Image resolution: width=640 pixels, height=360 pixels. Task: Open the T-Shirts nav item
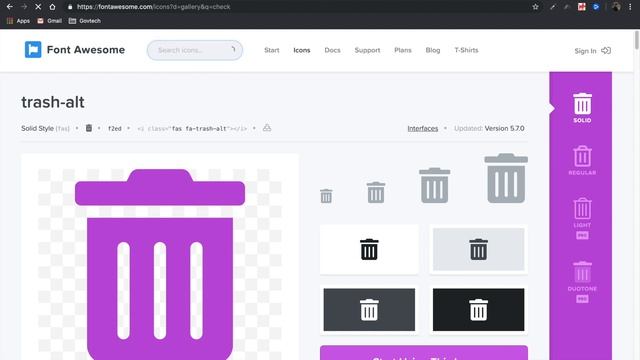click(466, 50)
